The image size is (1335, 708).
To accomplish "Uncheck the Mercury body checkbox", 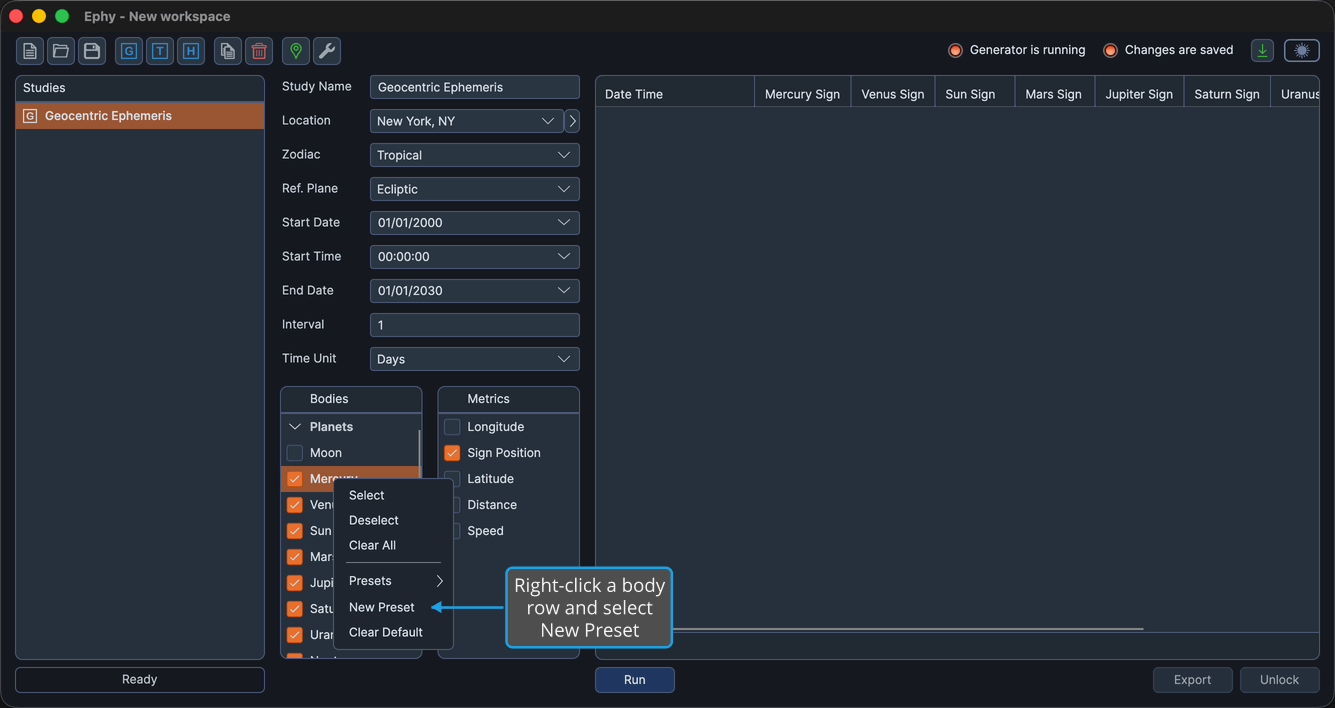I will 295,479.
